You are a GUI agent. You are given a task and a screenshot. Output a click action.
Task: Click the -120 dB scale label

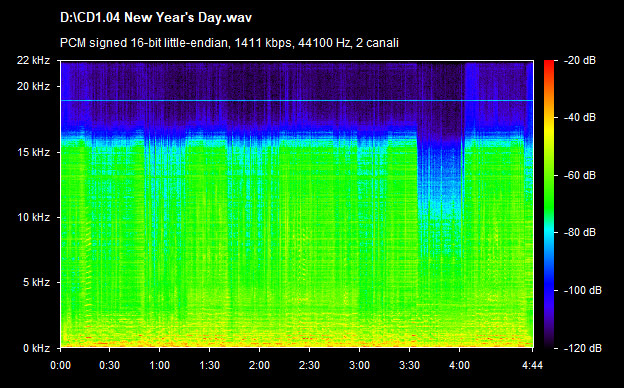tap(583, 349)
